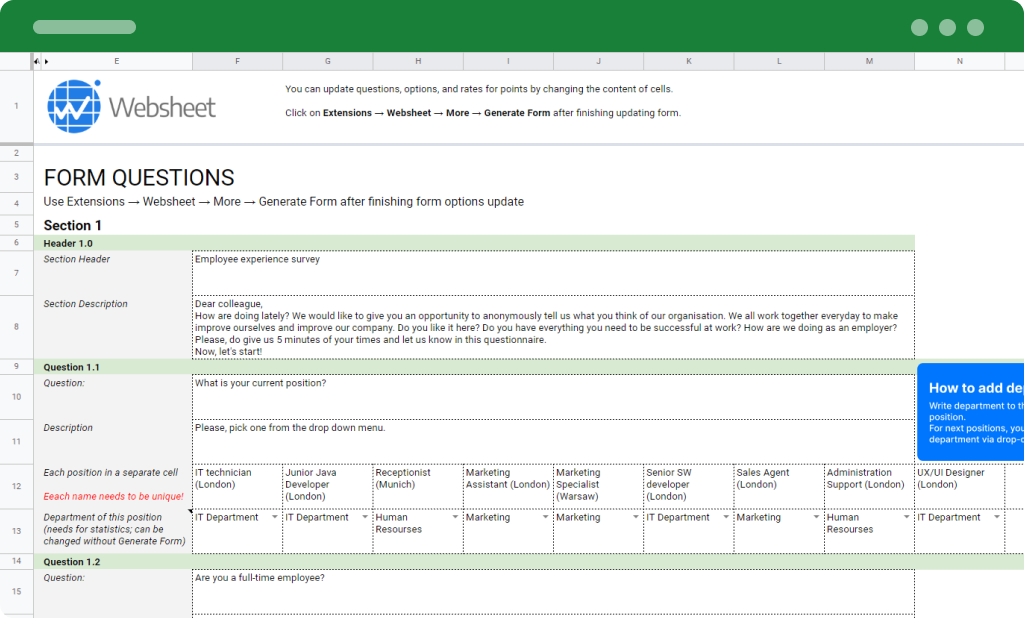Screen dimensions: 1024x618
Task: Select row 7 header
Action: coord(16,273)
